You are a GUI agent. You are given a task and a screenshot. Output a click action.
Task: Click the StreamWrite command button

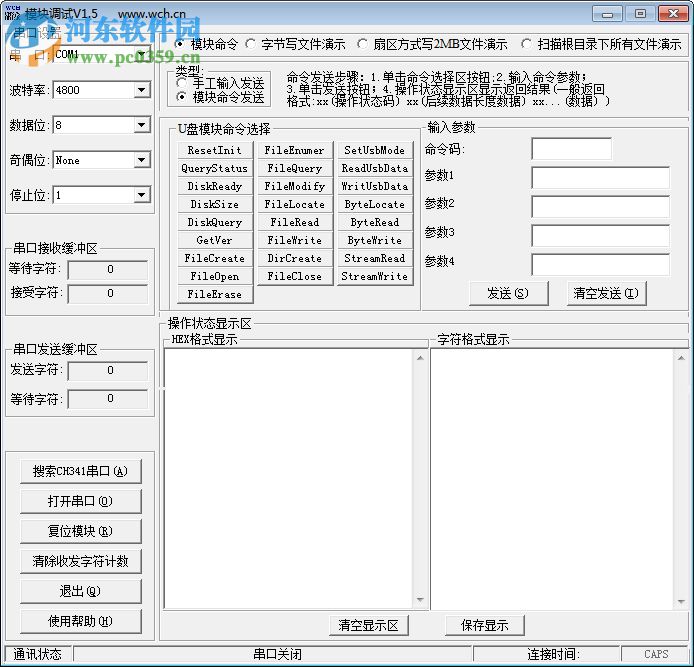(375, 276)
